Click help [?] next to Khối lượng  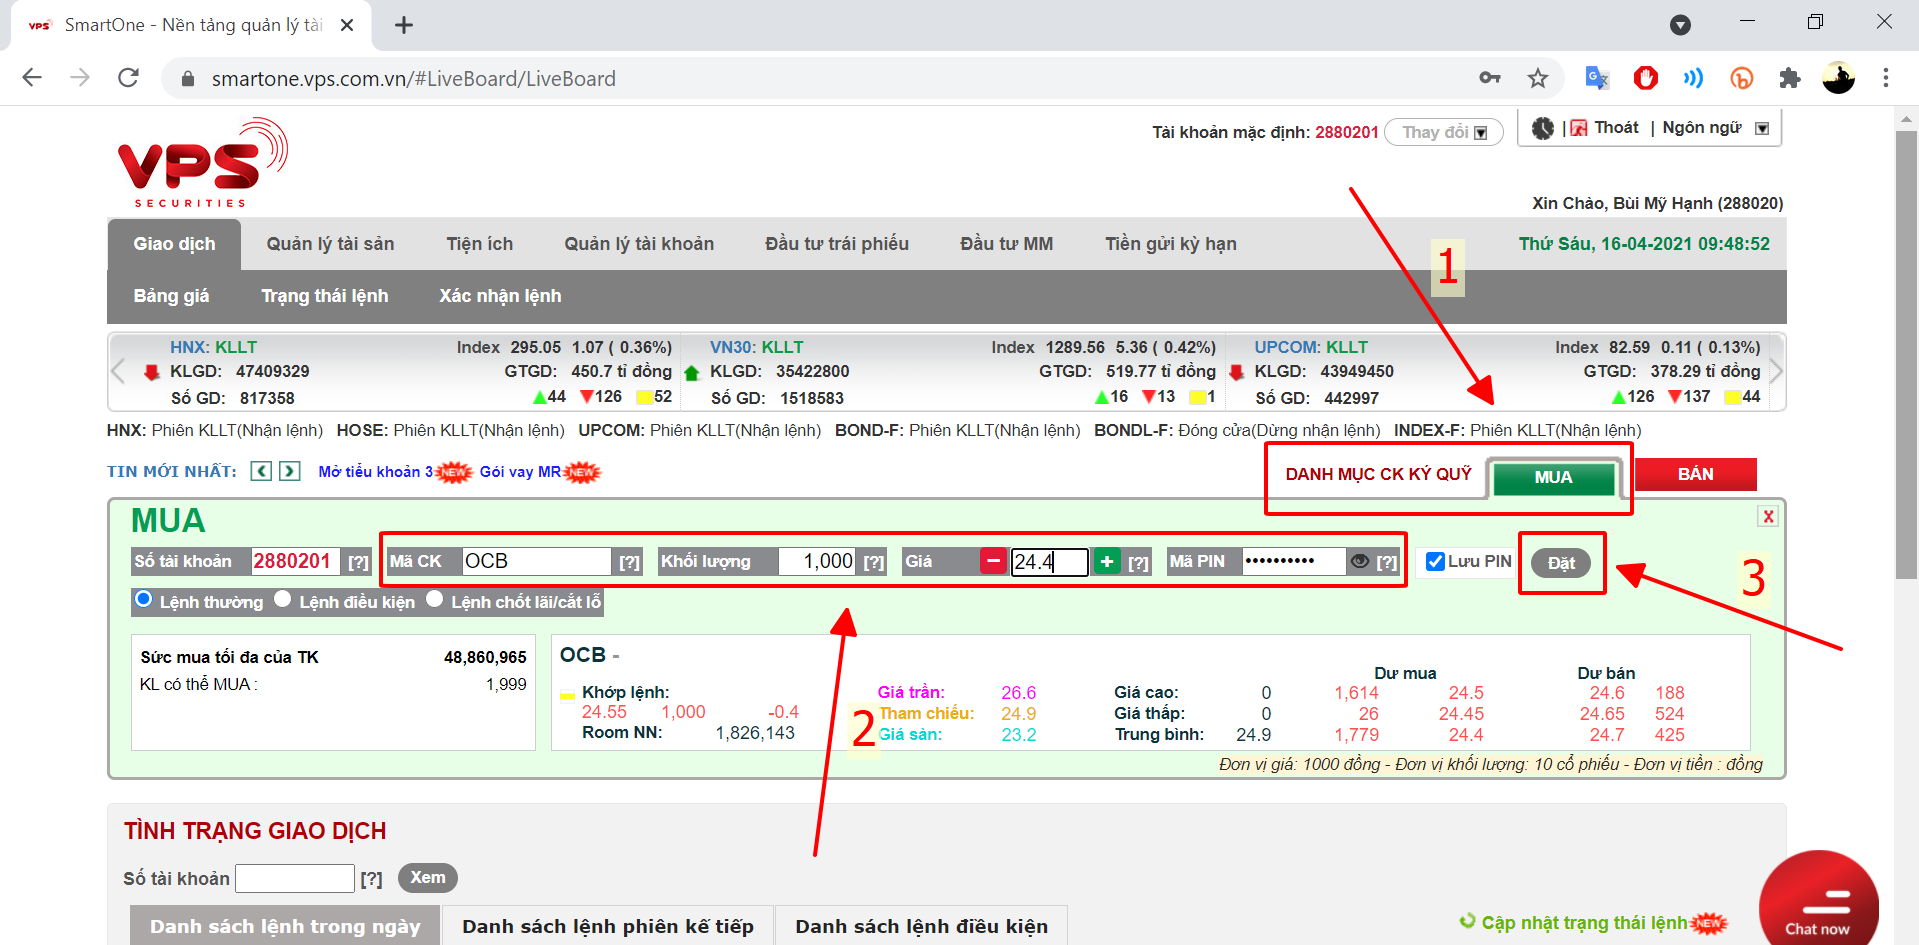[874, 562]
